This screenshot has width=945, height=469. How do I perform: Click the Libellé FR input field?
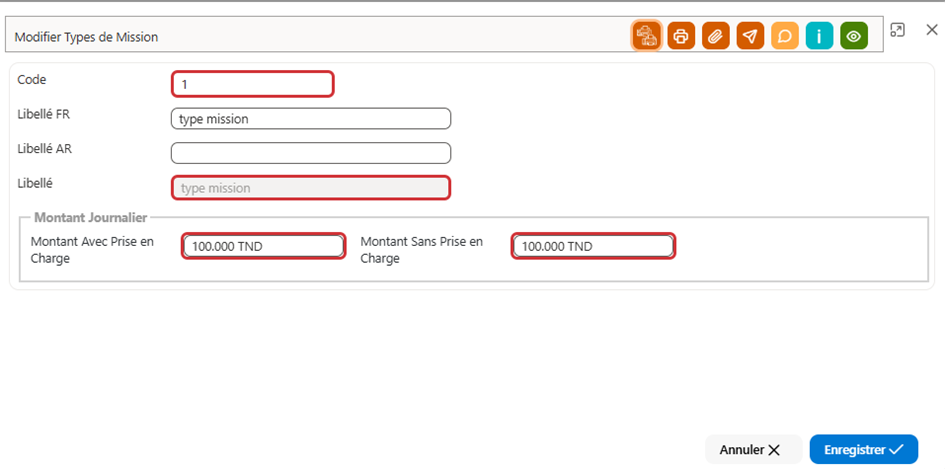pyautogui.click(x=311, y=119)
